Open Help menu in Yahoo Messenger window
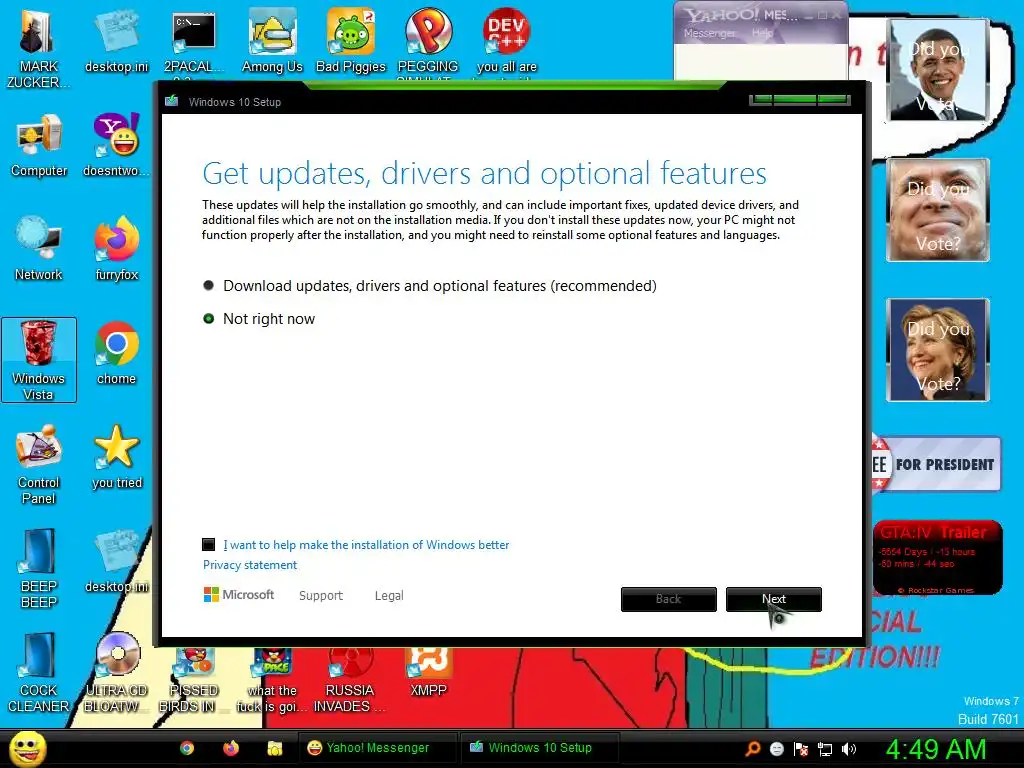Screen dimensions: 1024x768 pos(762,33)
